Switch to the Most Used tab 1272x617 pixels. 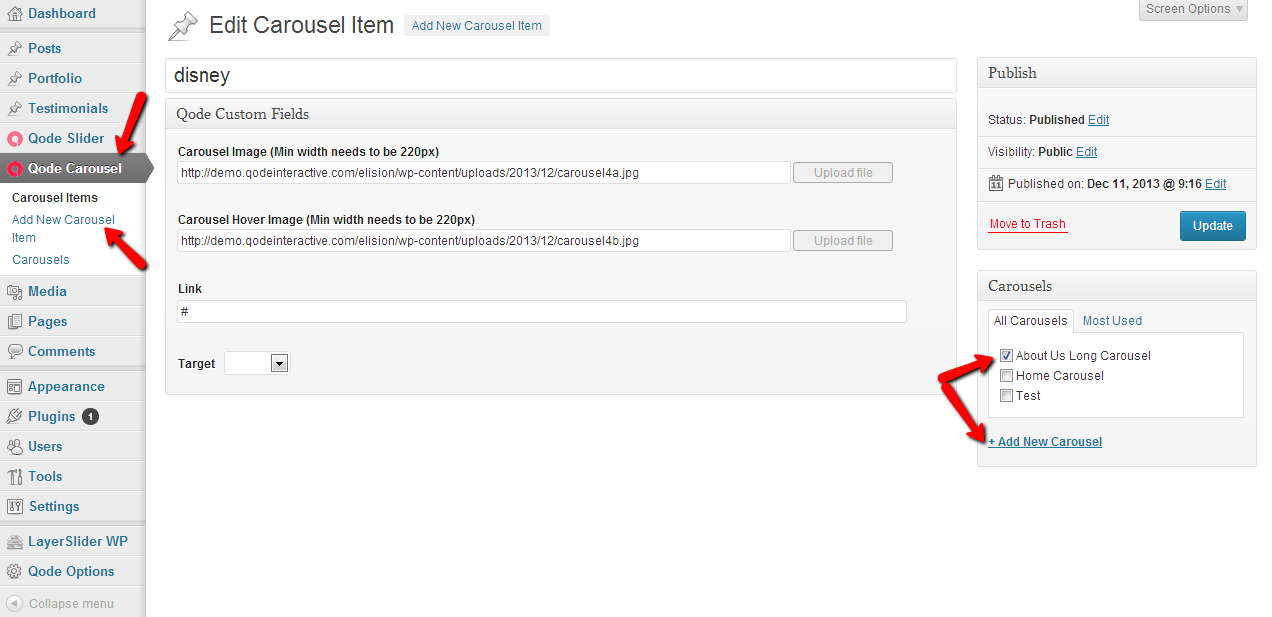[1112, 321]
